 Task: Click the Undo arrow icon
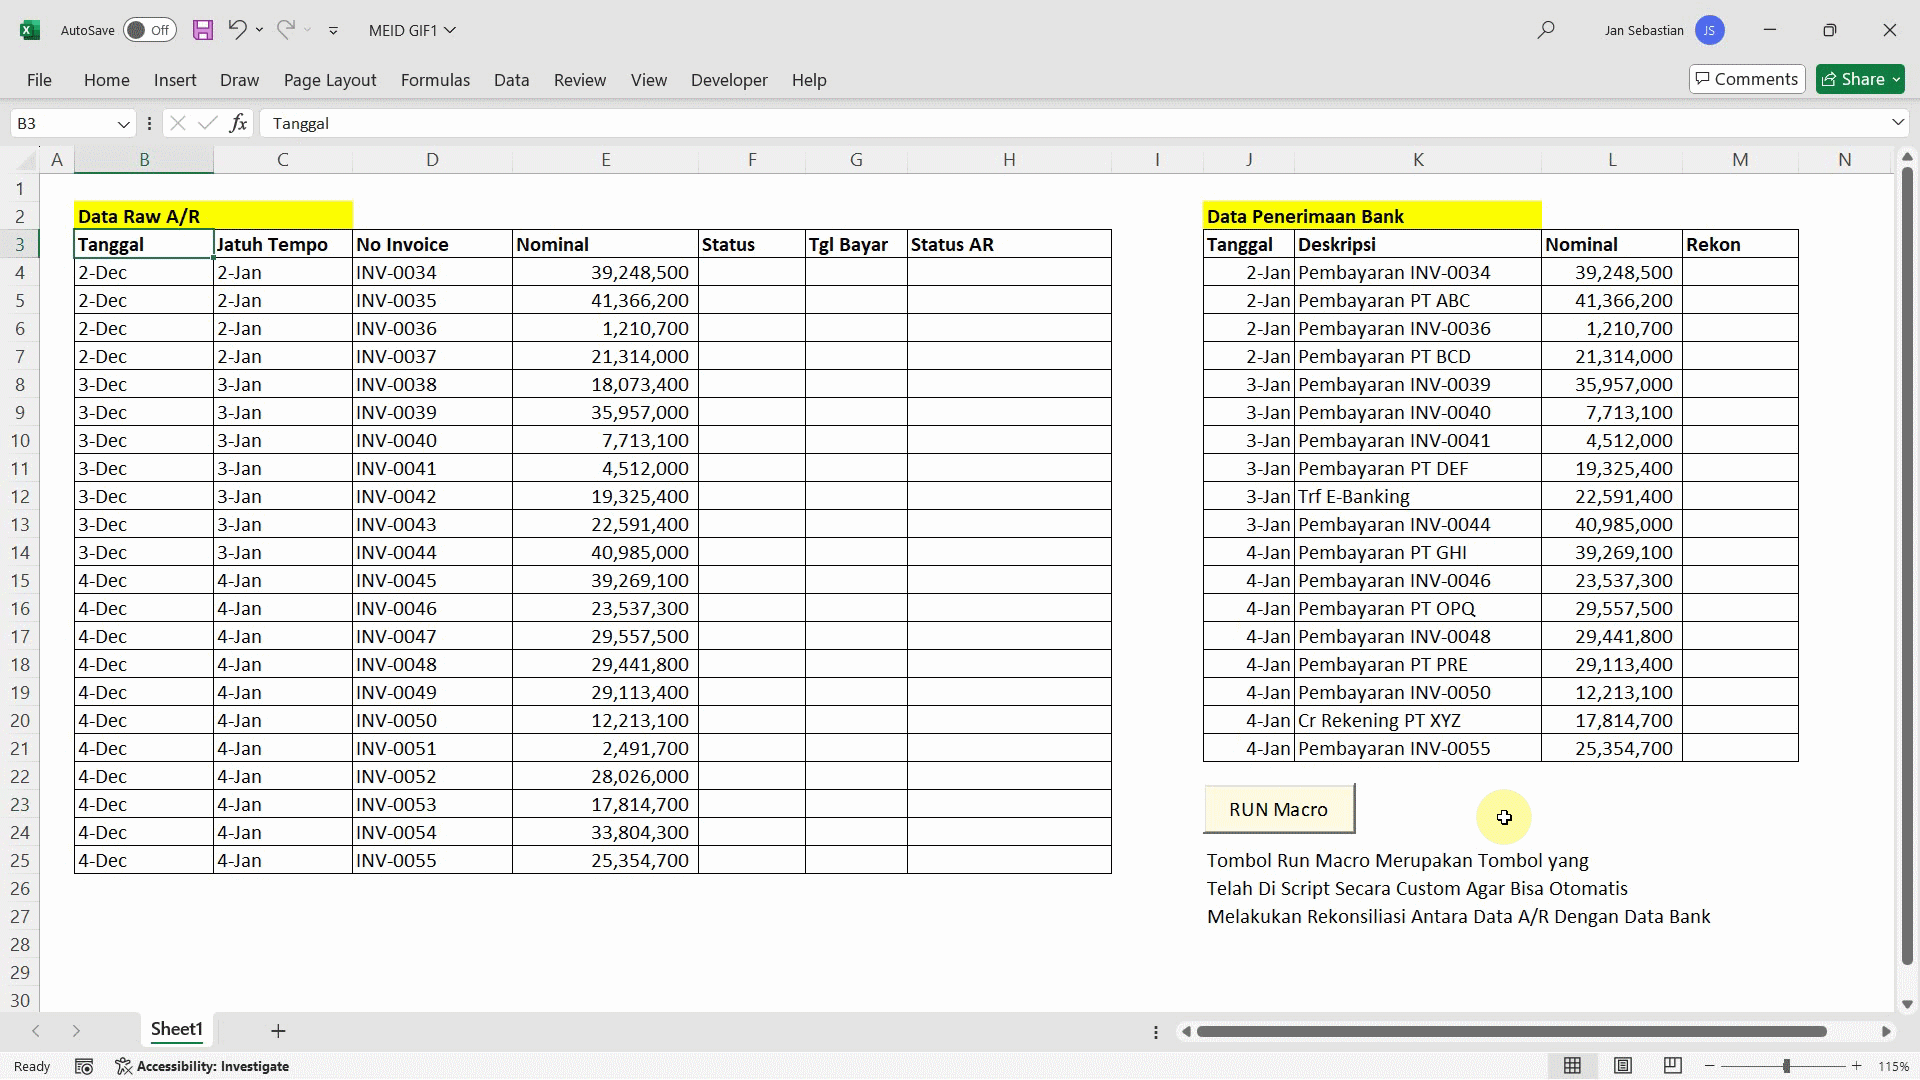(237, 30)
